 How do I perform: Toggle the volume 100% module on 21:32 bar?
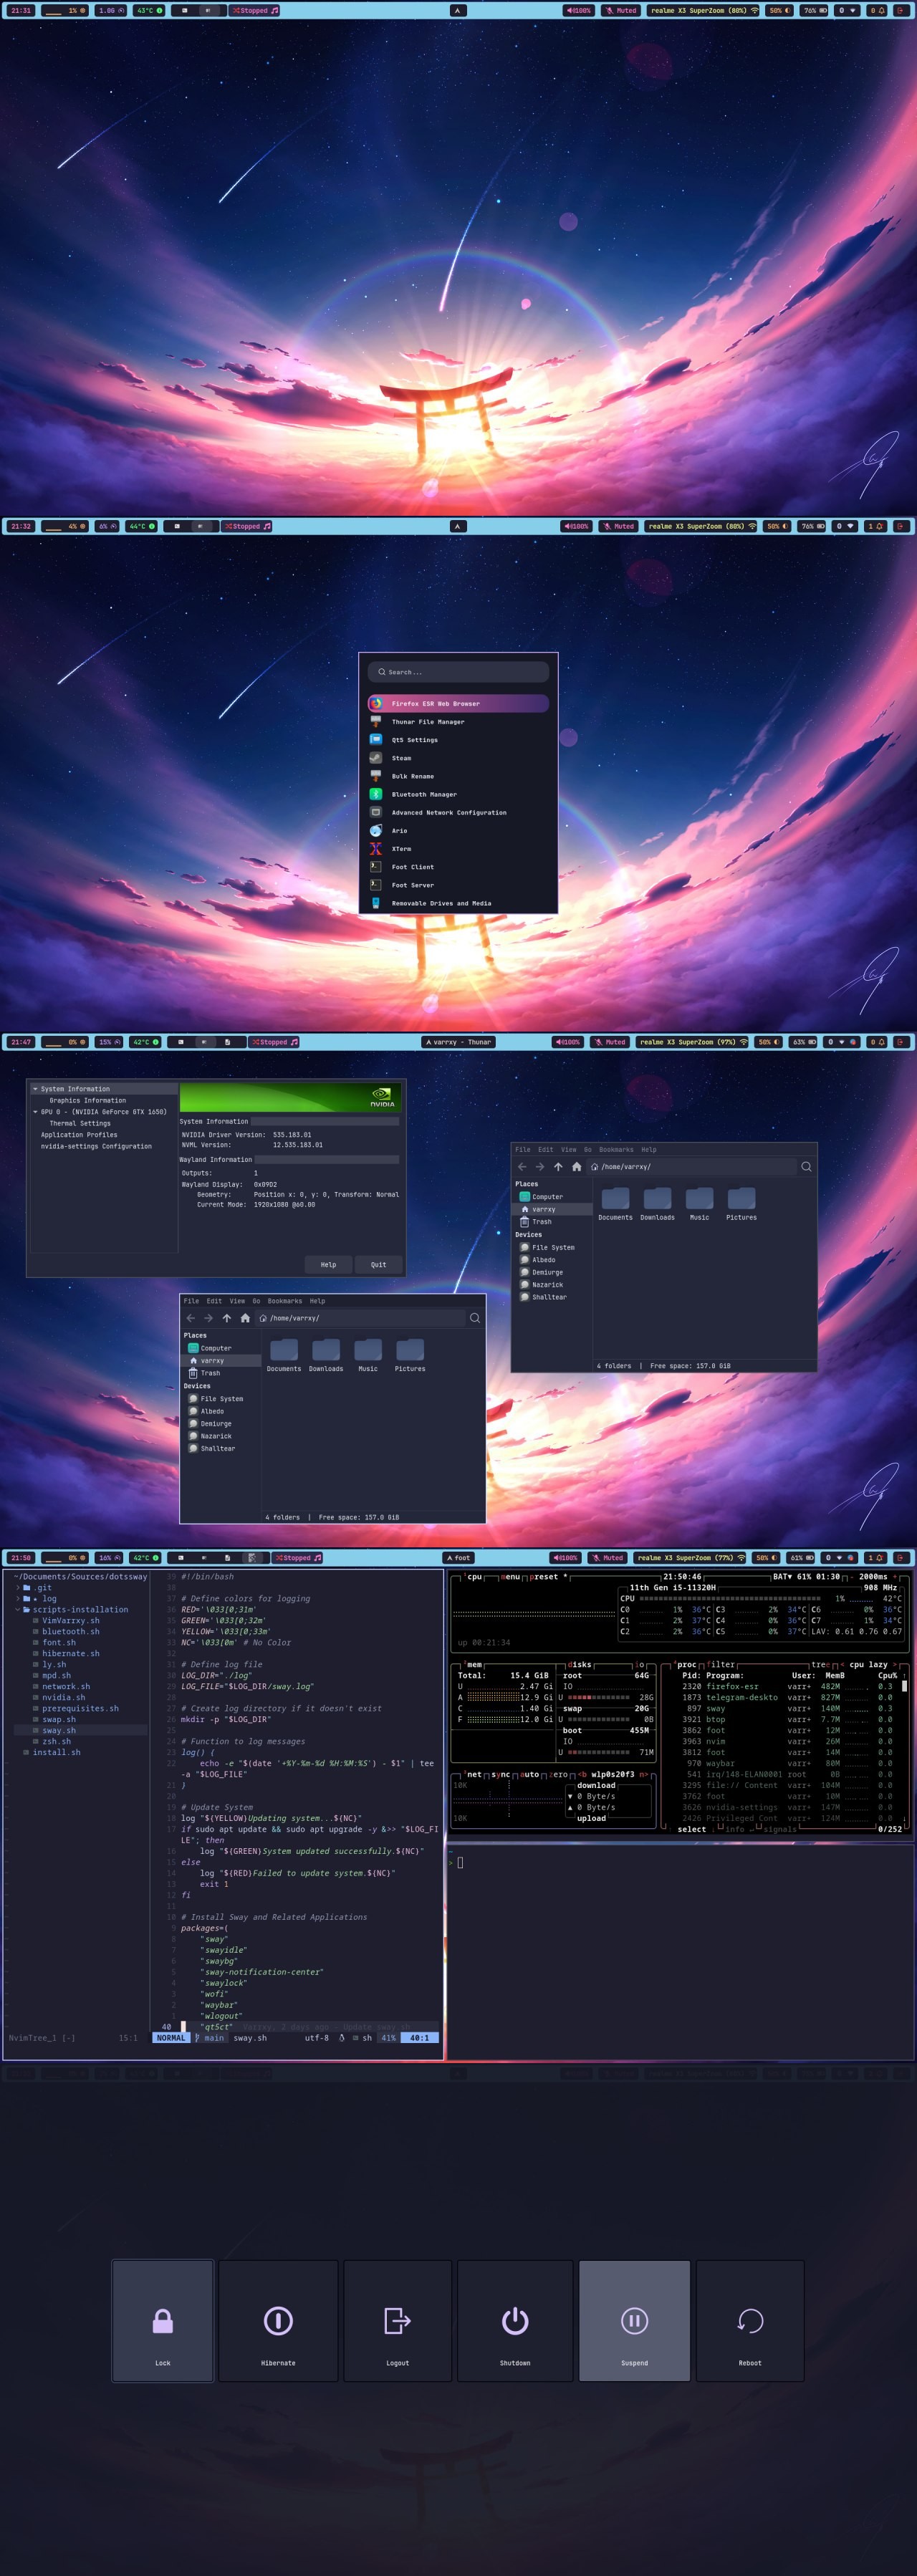[x=576, y=526]
